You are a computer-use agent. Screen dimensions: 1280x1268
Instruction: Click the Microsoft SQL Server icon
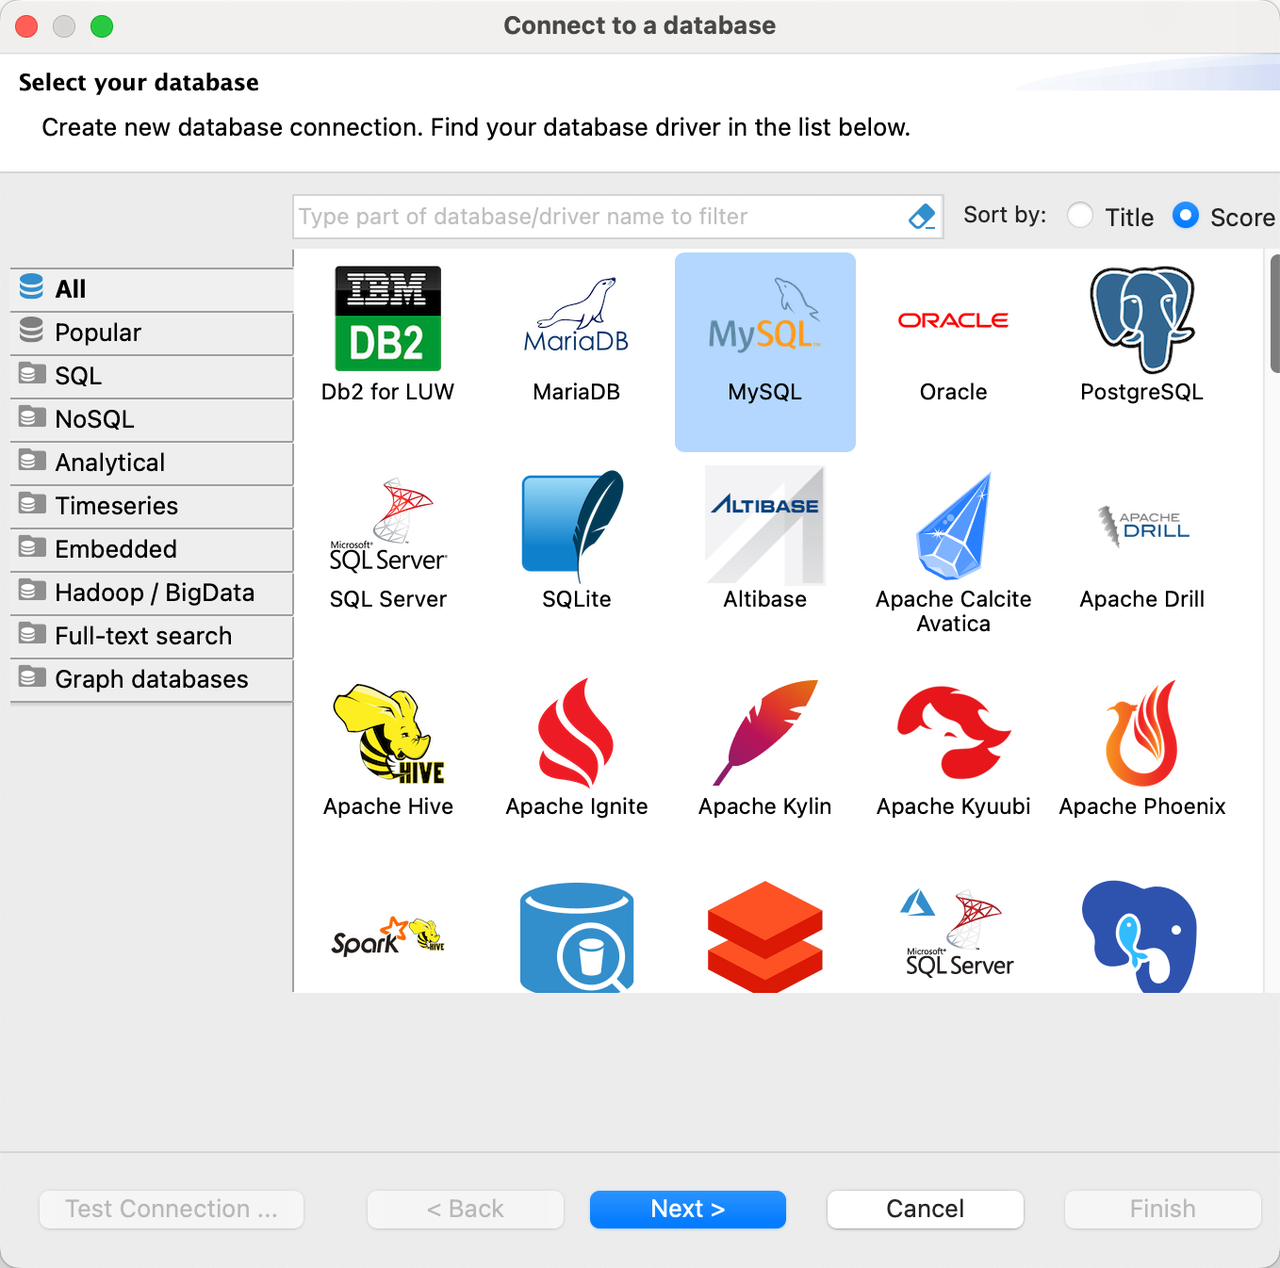click(x=388, y=525)
